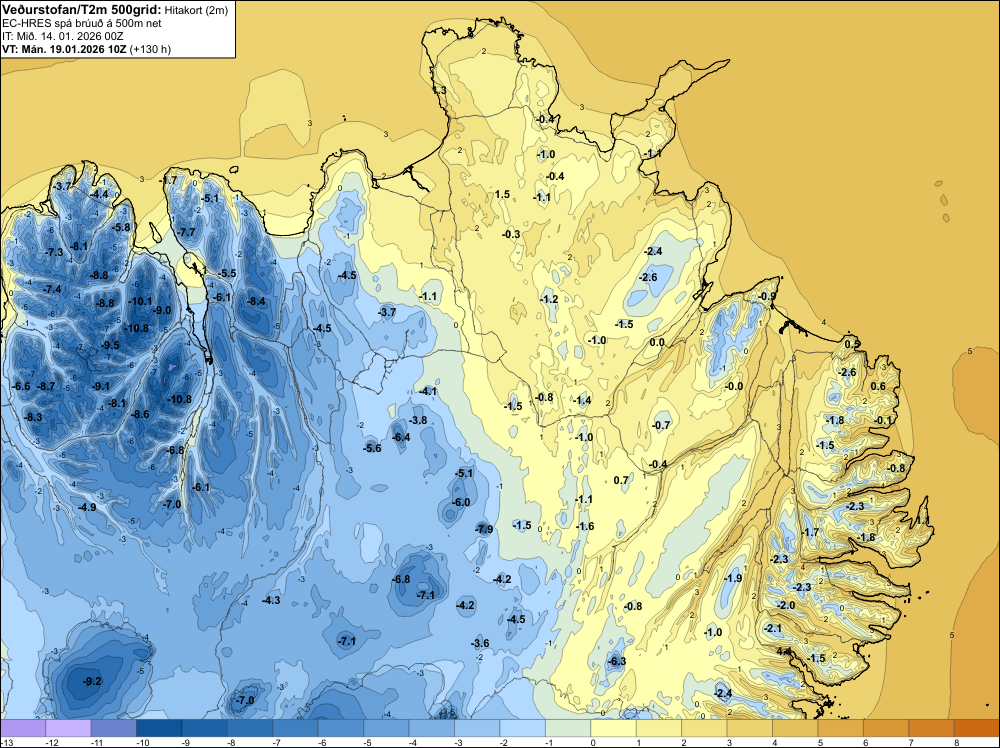Select the '4.4' label on the southeast coast
This screenshot has height=748, width=1000.
pyautogui.click(x=784, y=651)
